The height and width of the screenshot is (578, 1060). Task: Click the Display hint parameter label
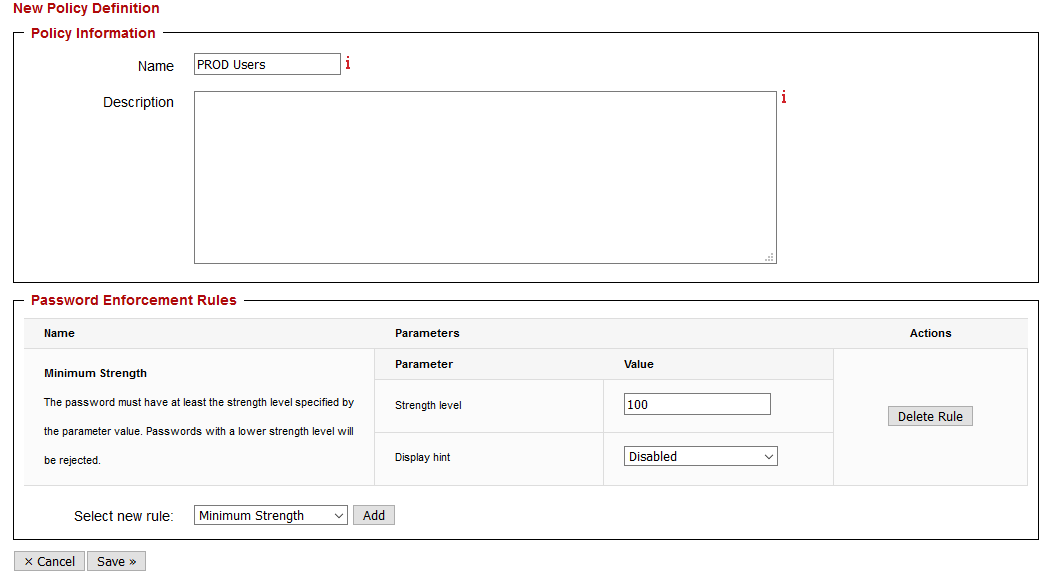423,458
